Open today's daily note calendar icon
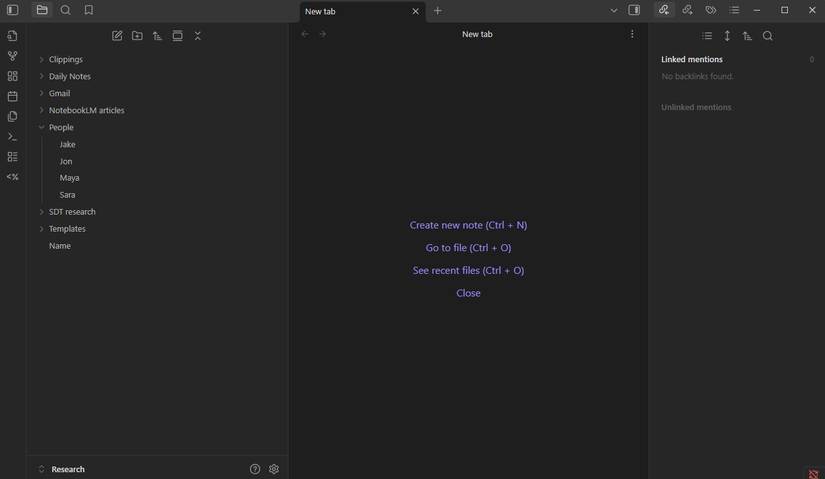The width and height of the screenshot is (825, 479). click(13, 96)
